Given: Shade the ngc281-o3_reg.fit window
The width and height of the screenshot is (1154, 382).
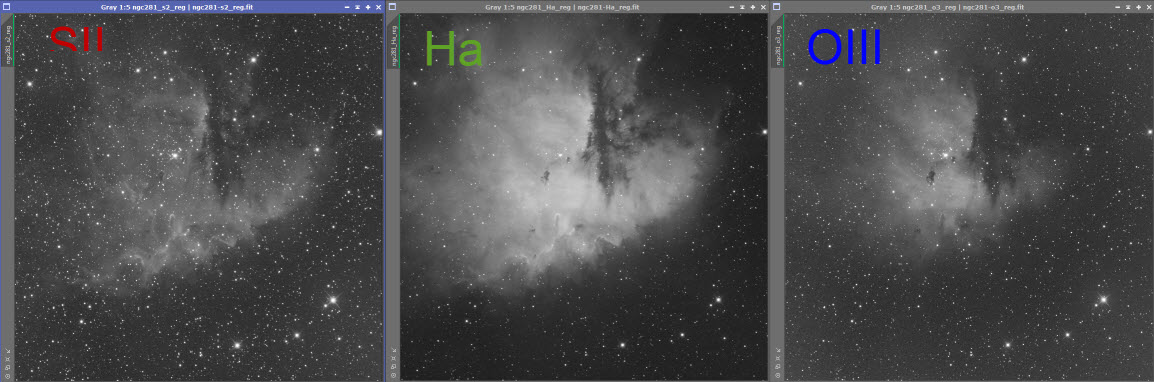Looking at the screenshot, I should point(1128,7).
